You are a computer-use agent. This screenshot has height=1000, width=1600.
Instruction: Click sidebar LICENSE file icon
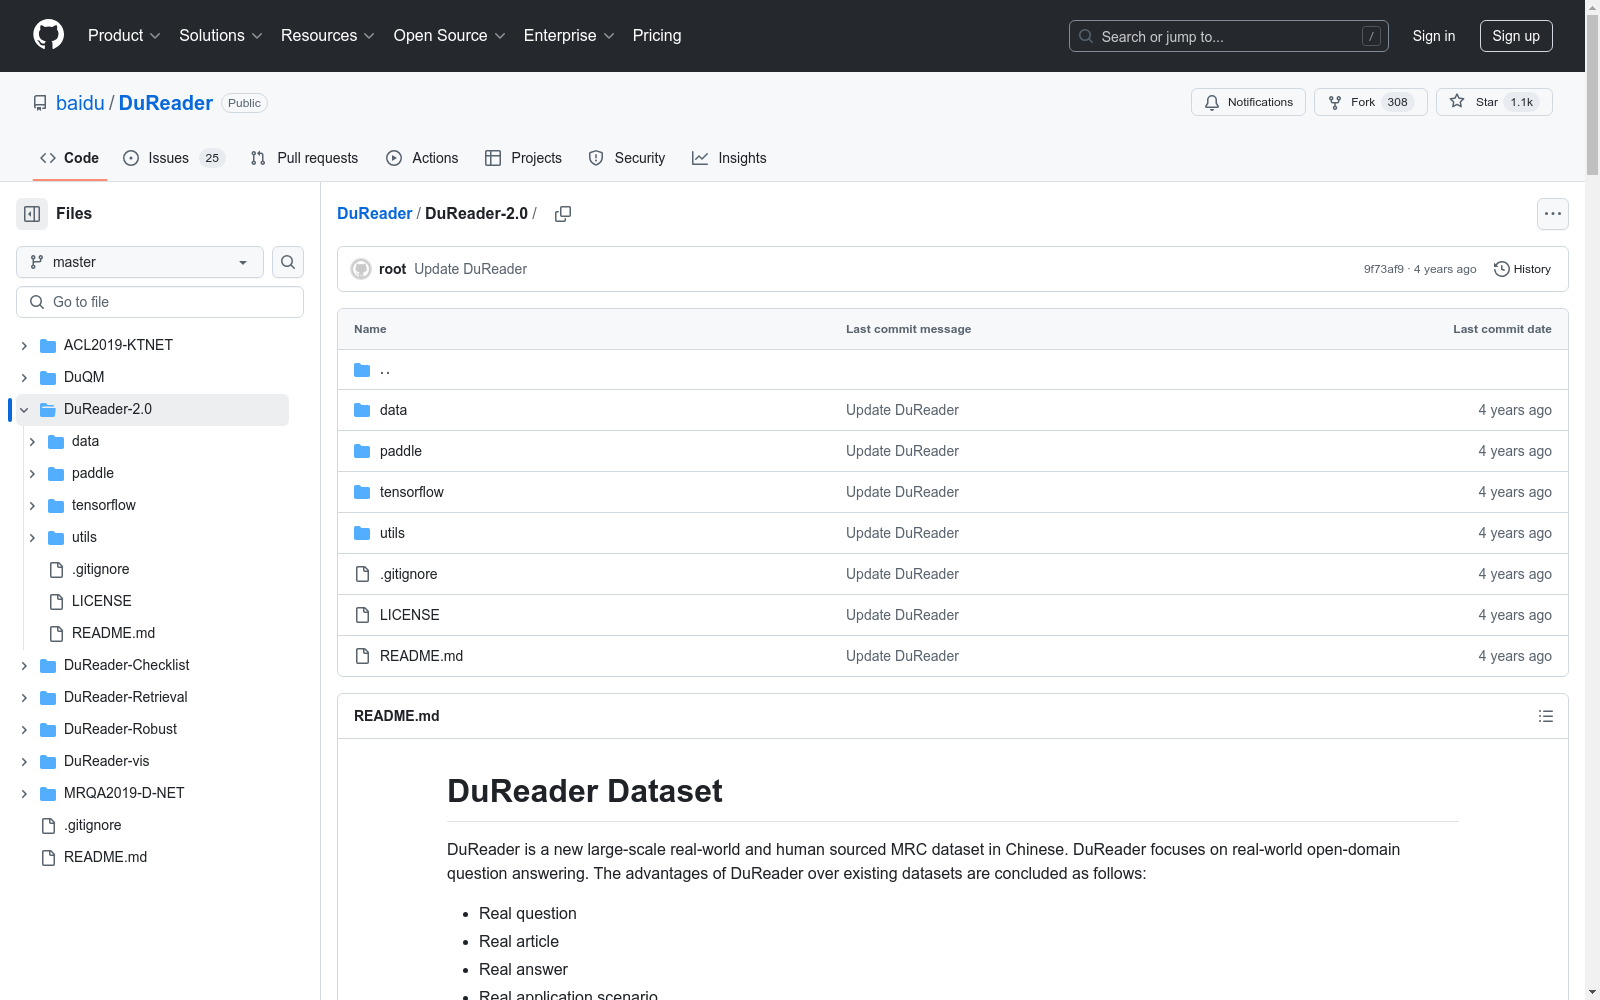(56, 601)
